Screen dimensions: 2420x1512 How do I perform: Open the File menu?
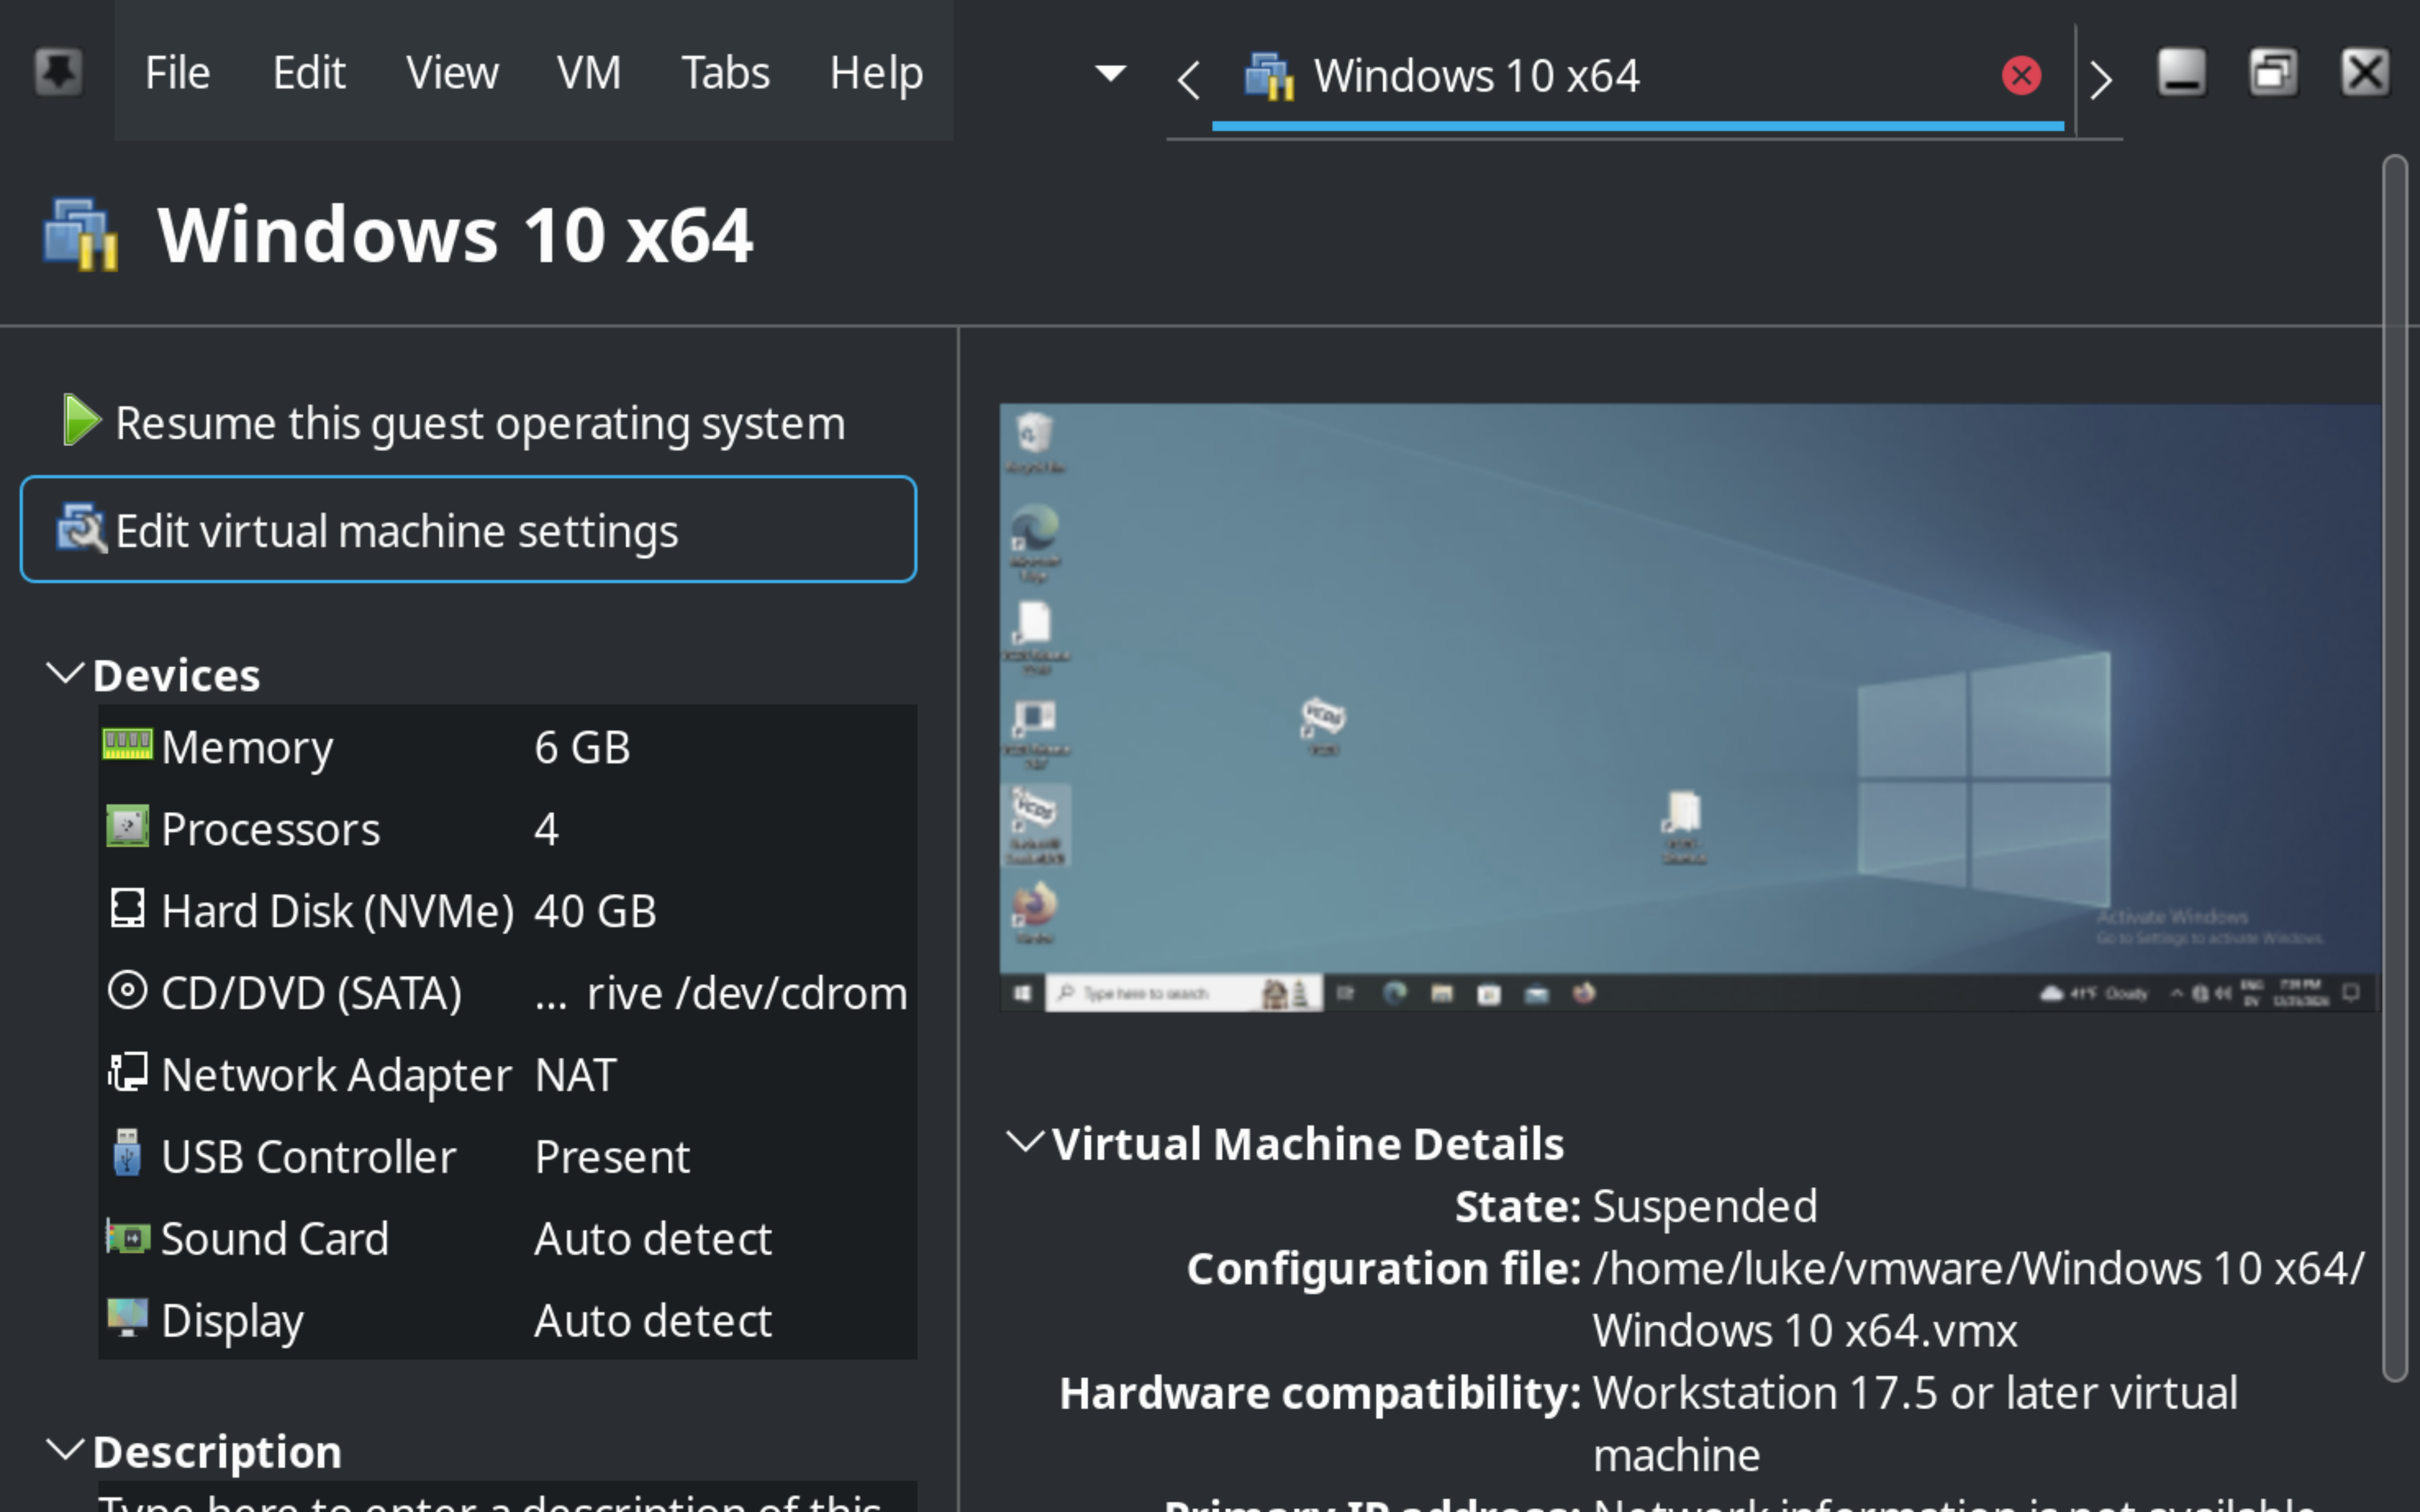(177, 73)
